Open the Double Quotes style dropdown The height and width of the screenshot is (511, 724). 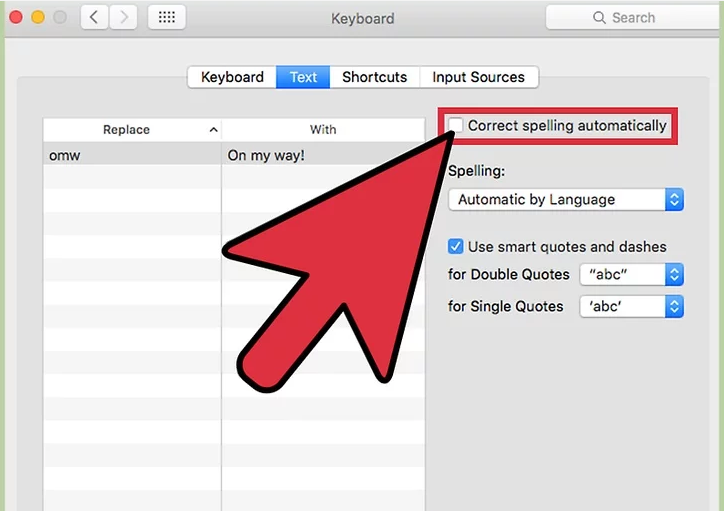point(631,275)
